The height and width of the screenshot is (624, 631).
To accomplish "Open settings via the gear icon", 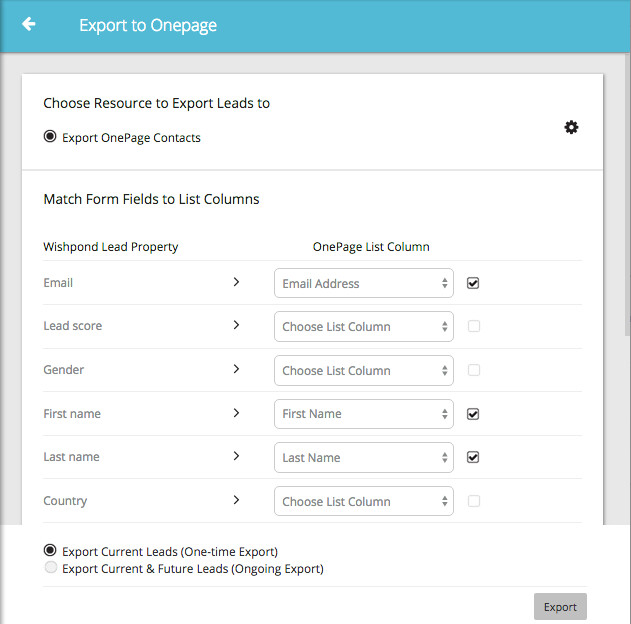I will point(571,127).
